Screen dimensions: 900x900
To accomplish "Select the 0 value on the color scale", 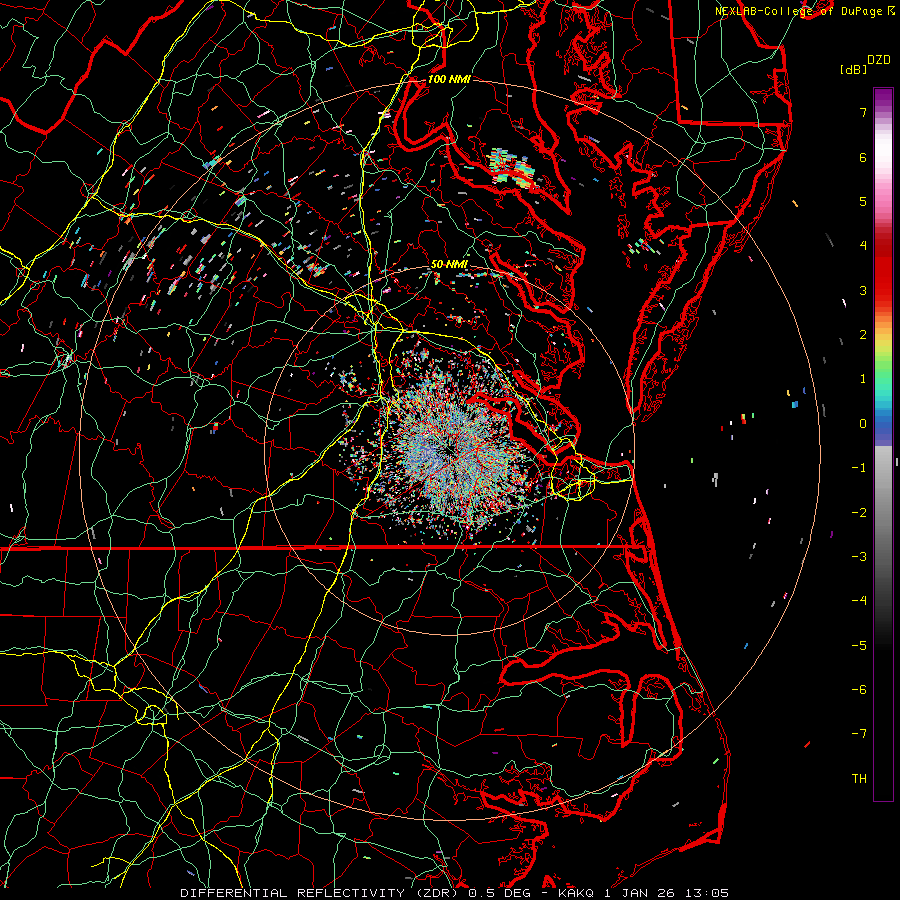I will pyautogui.click(x=863, y=424).
